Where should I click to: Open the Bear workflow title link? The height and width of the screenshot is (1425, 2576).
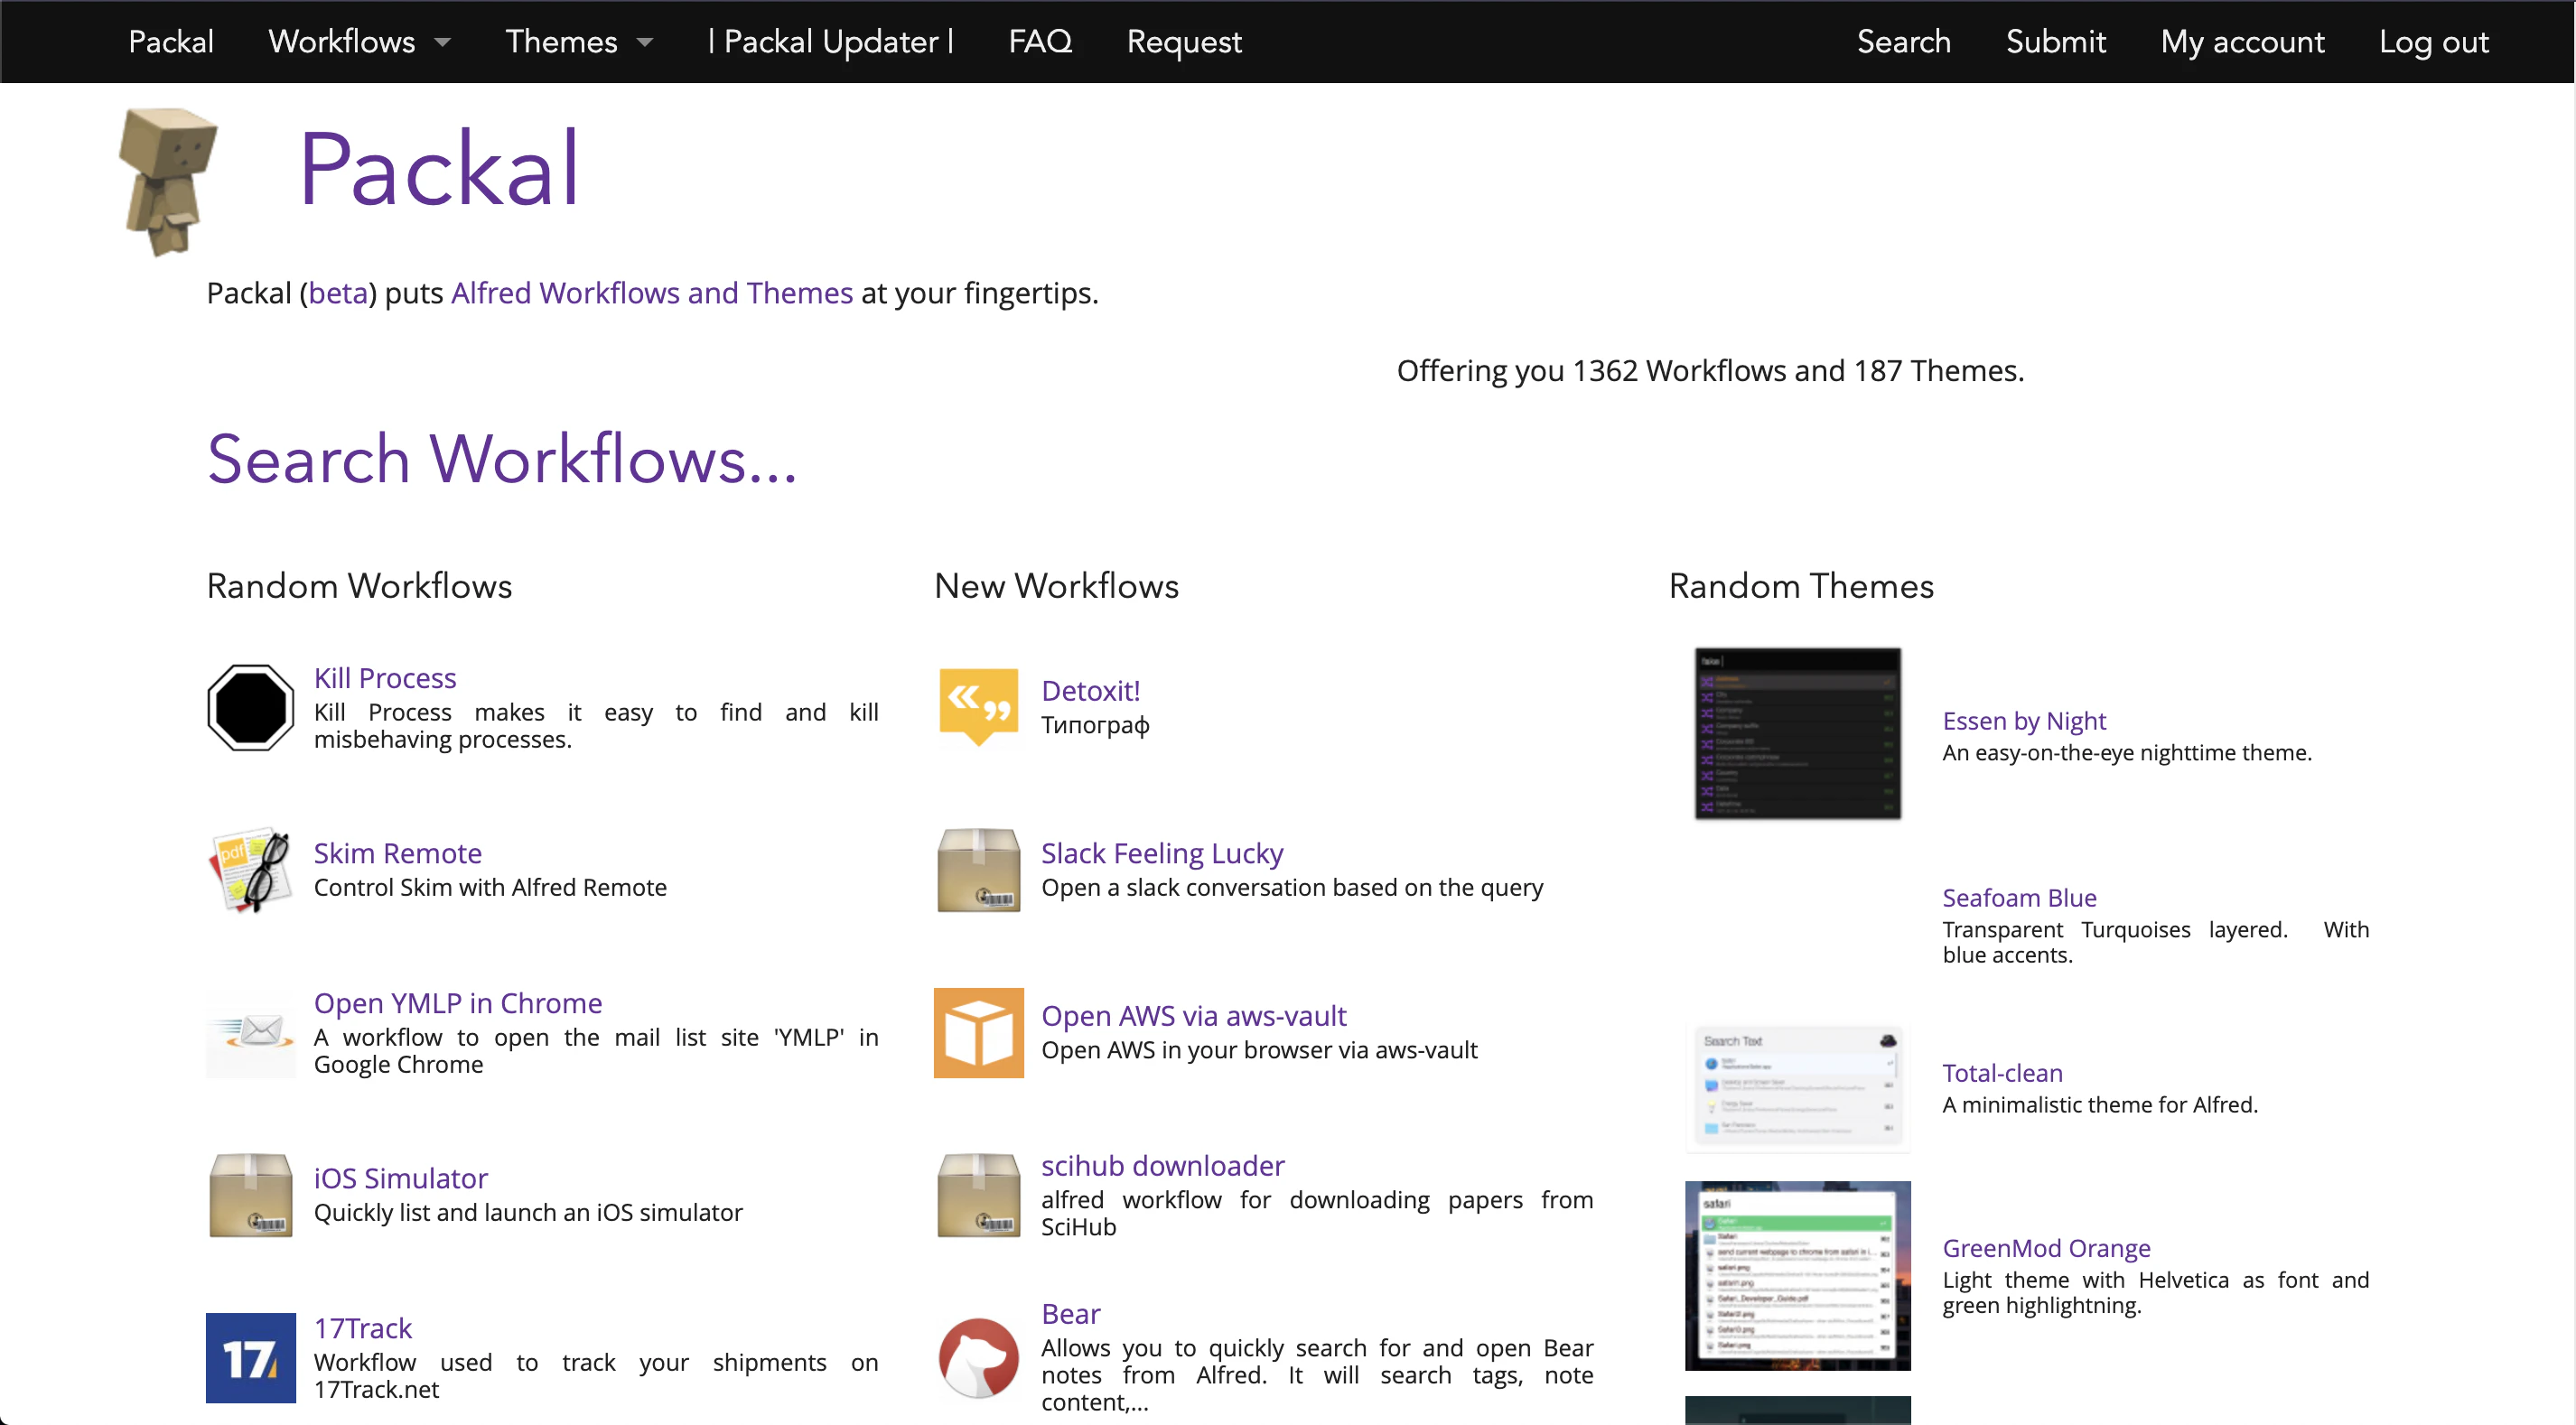pyautogui.click(x=1071, y=1313)
